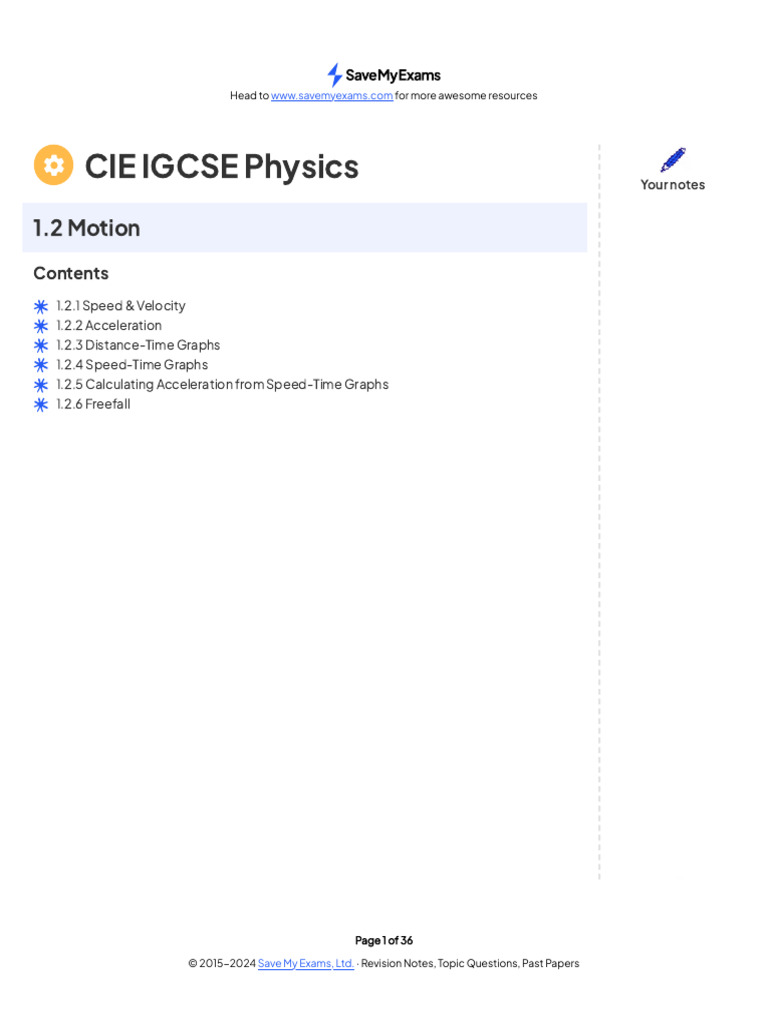Click the star bullet beside 1.2.2 Acceleration
Screen dimensions: 768x1024
click(41, 326)
